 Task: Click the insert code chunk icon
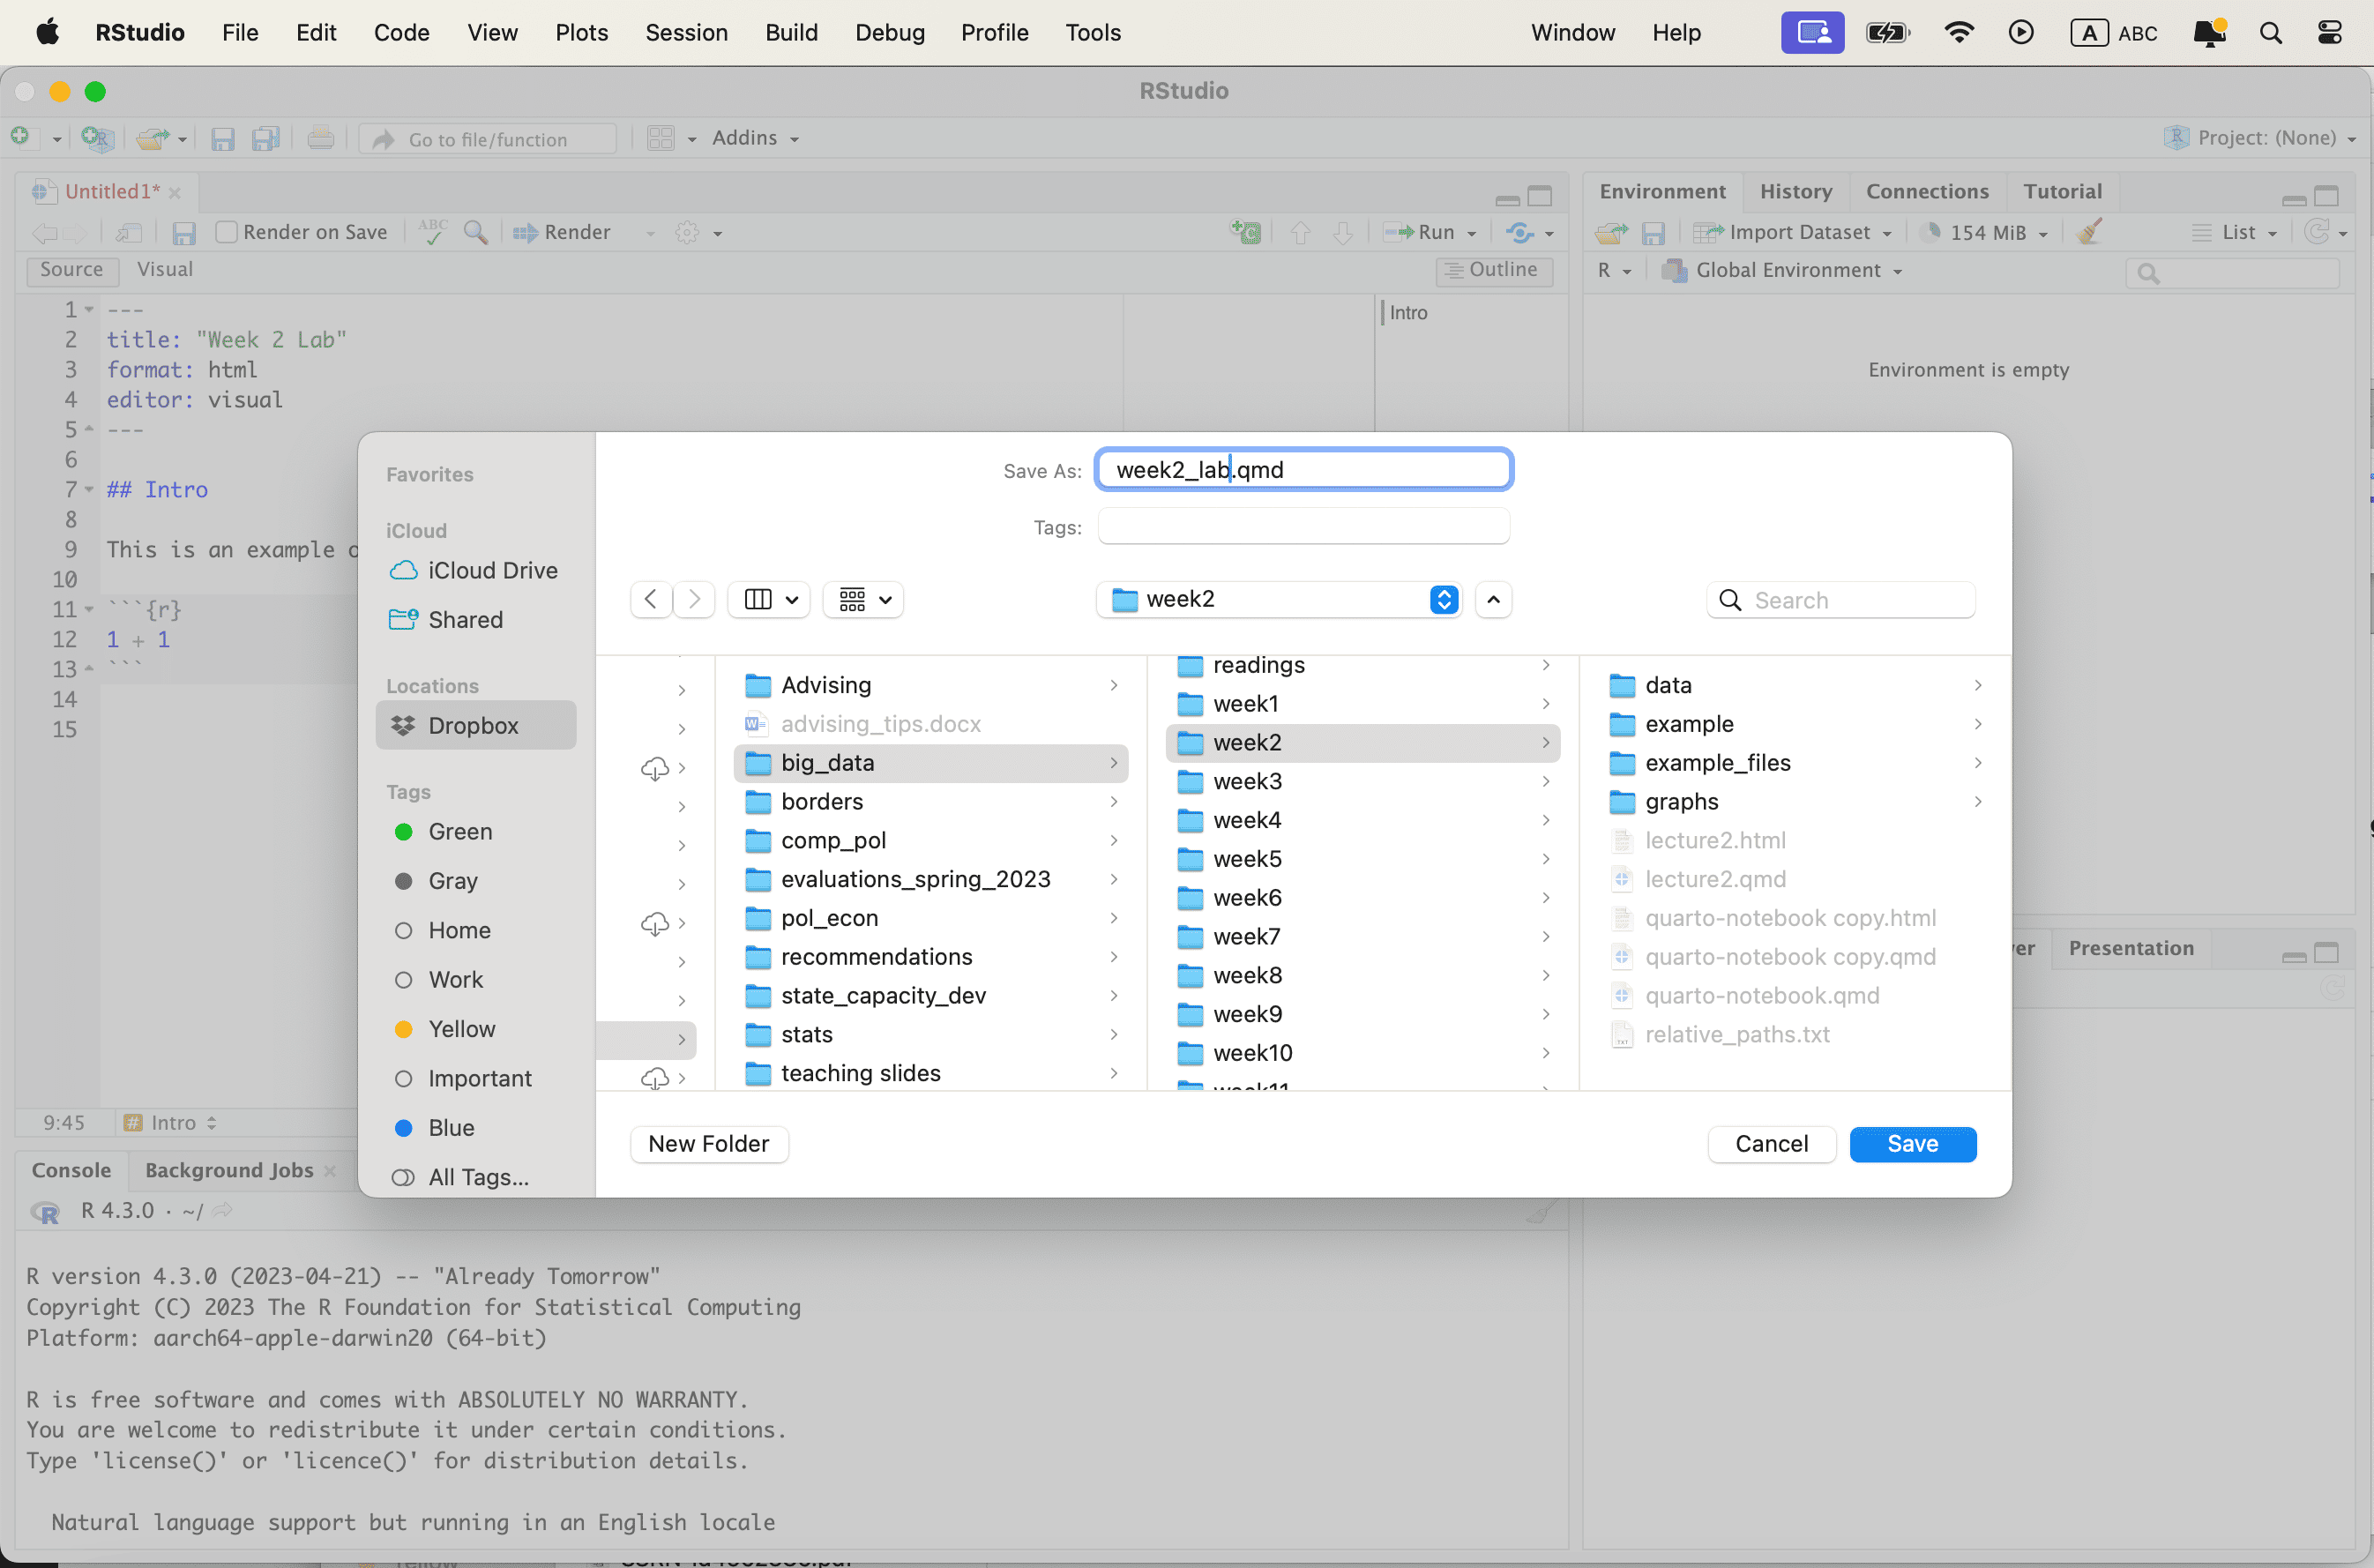pyautogui.click(x=1245, y=232)
